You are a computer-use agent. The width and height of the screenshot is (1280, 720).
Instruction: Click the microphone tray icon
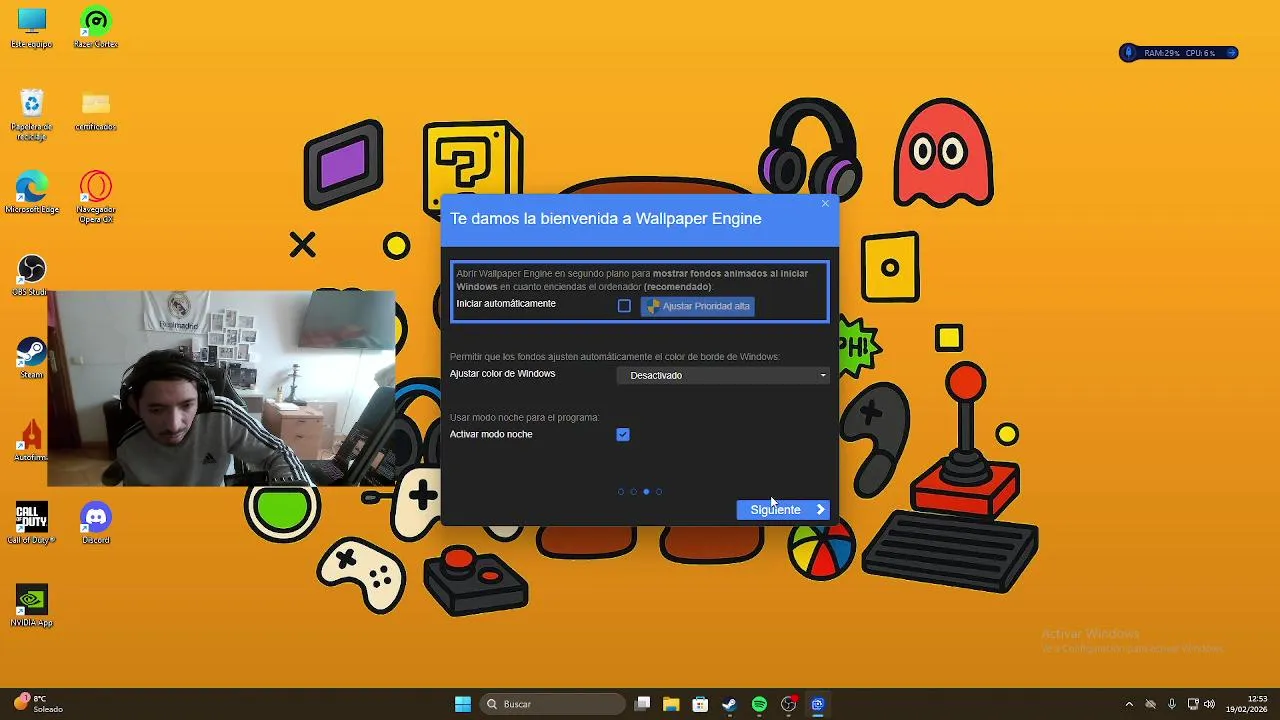1172,704
